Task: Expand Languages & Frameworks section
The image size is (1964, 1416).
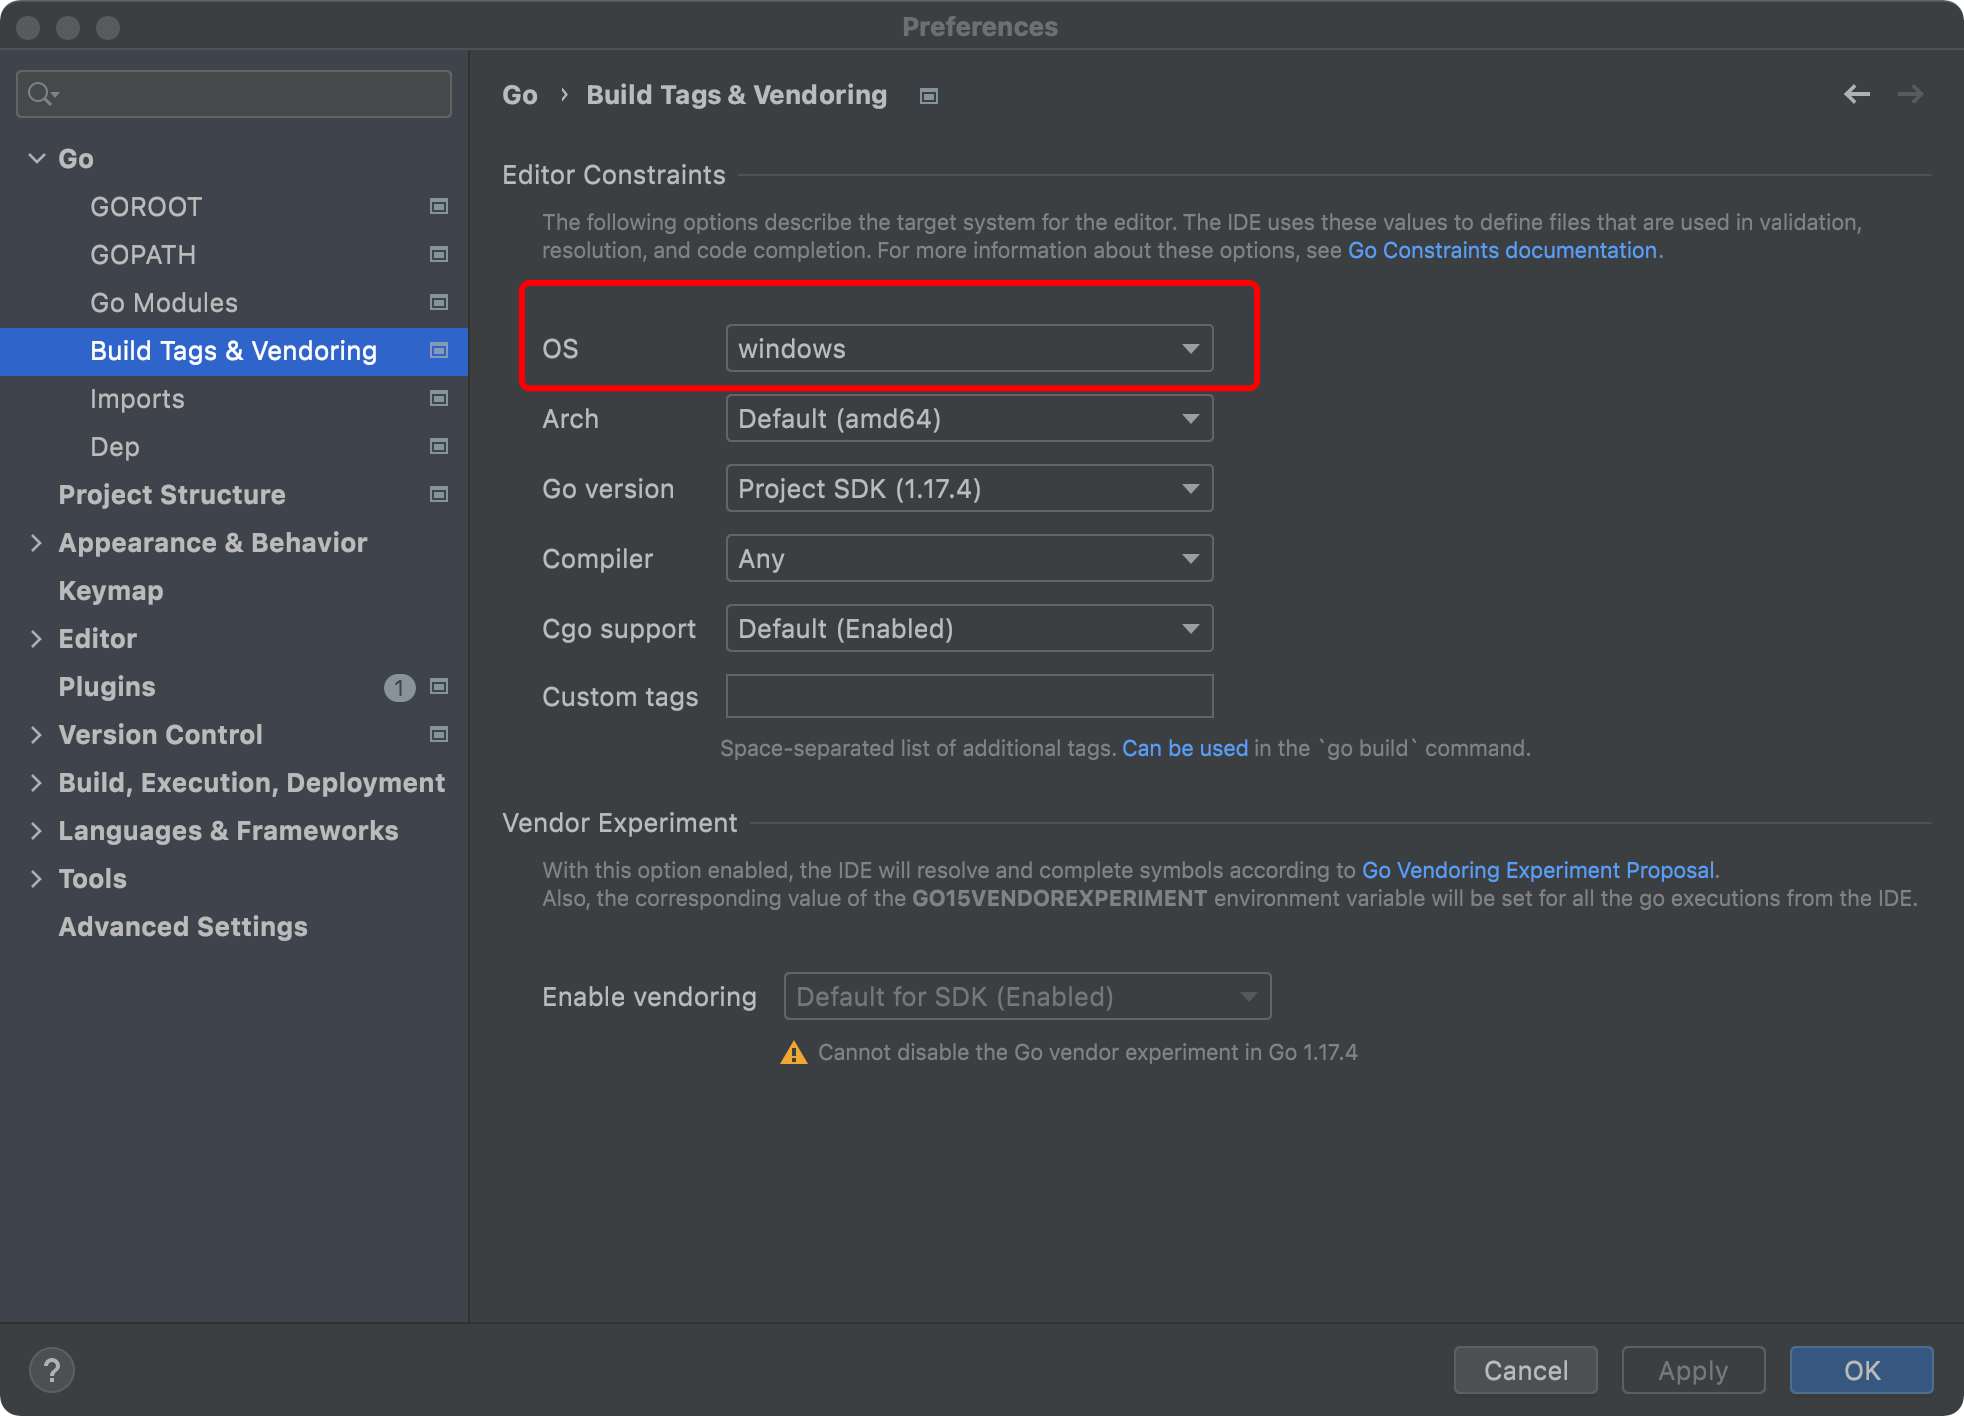Action: pyautogui.click(x=37, y=830)
